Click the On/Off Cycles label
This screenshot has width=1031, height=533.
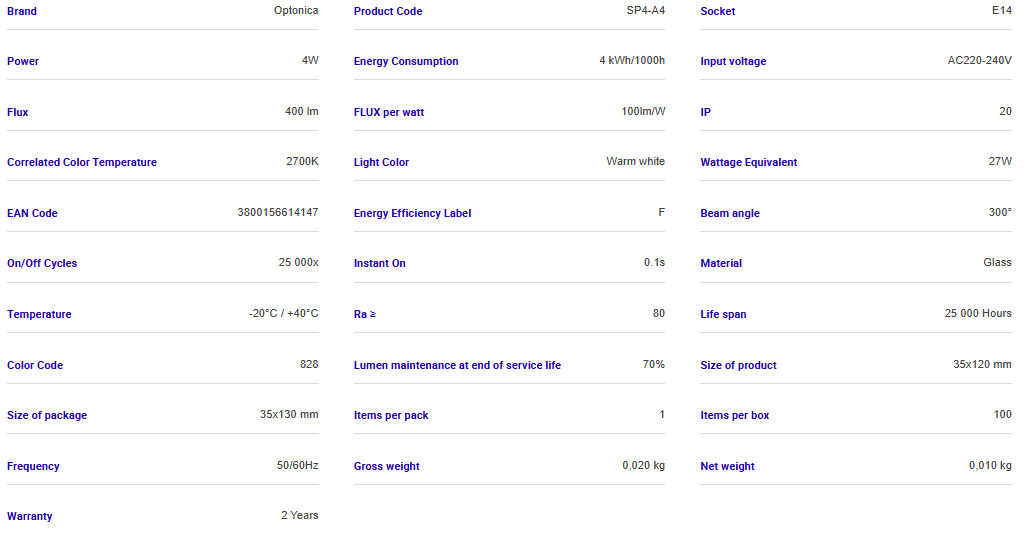(42, 263)
